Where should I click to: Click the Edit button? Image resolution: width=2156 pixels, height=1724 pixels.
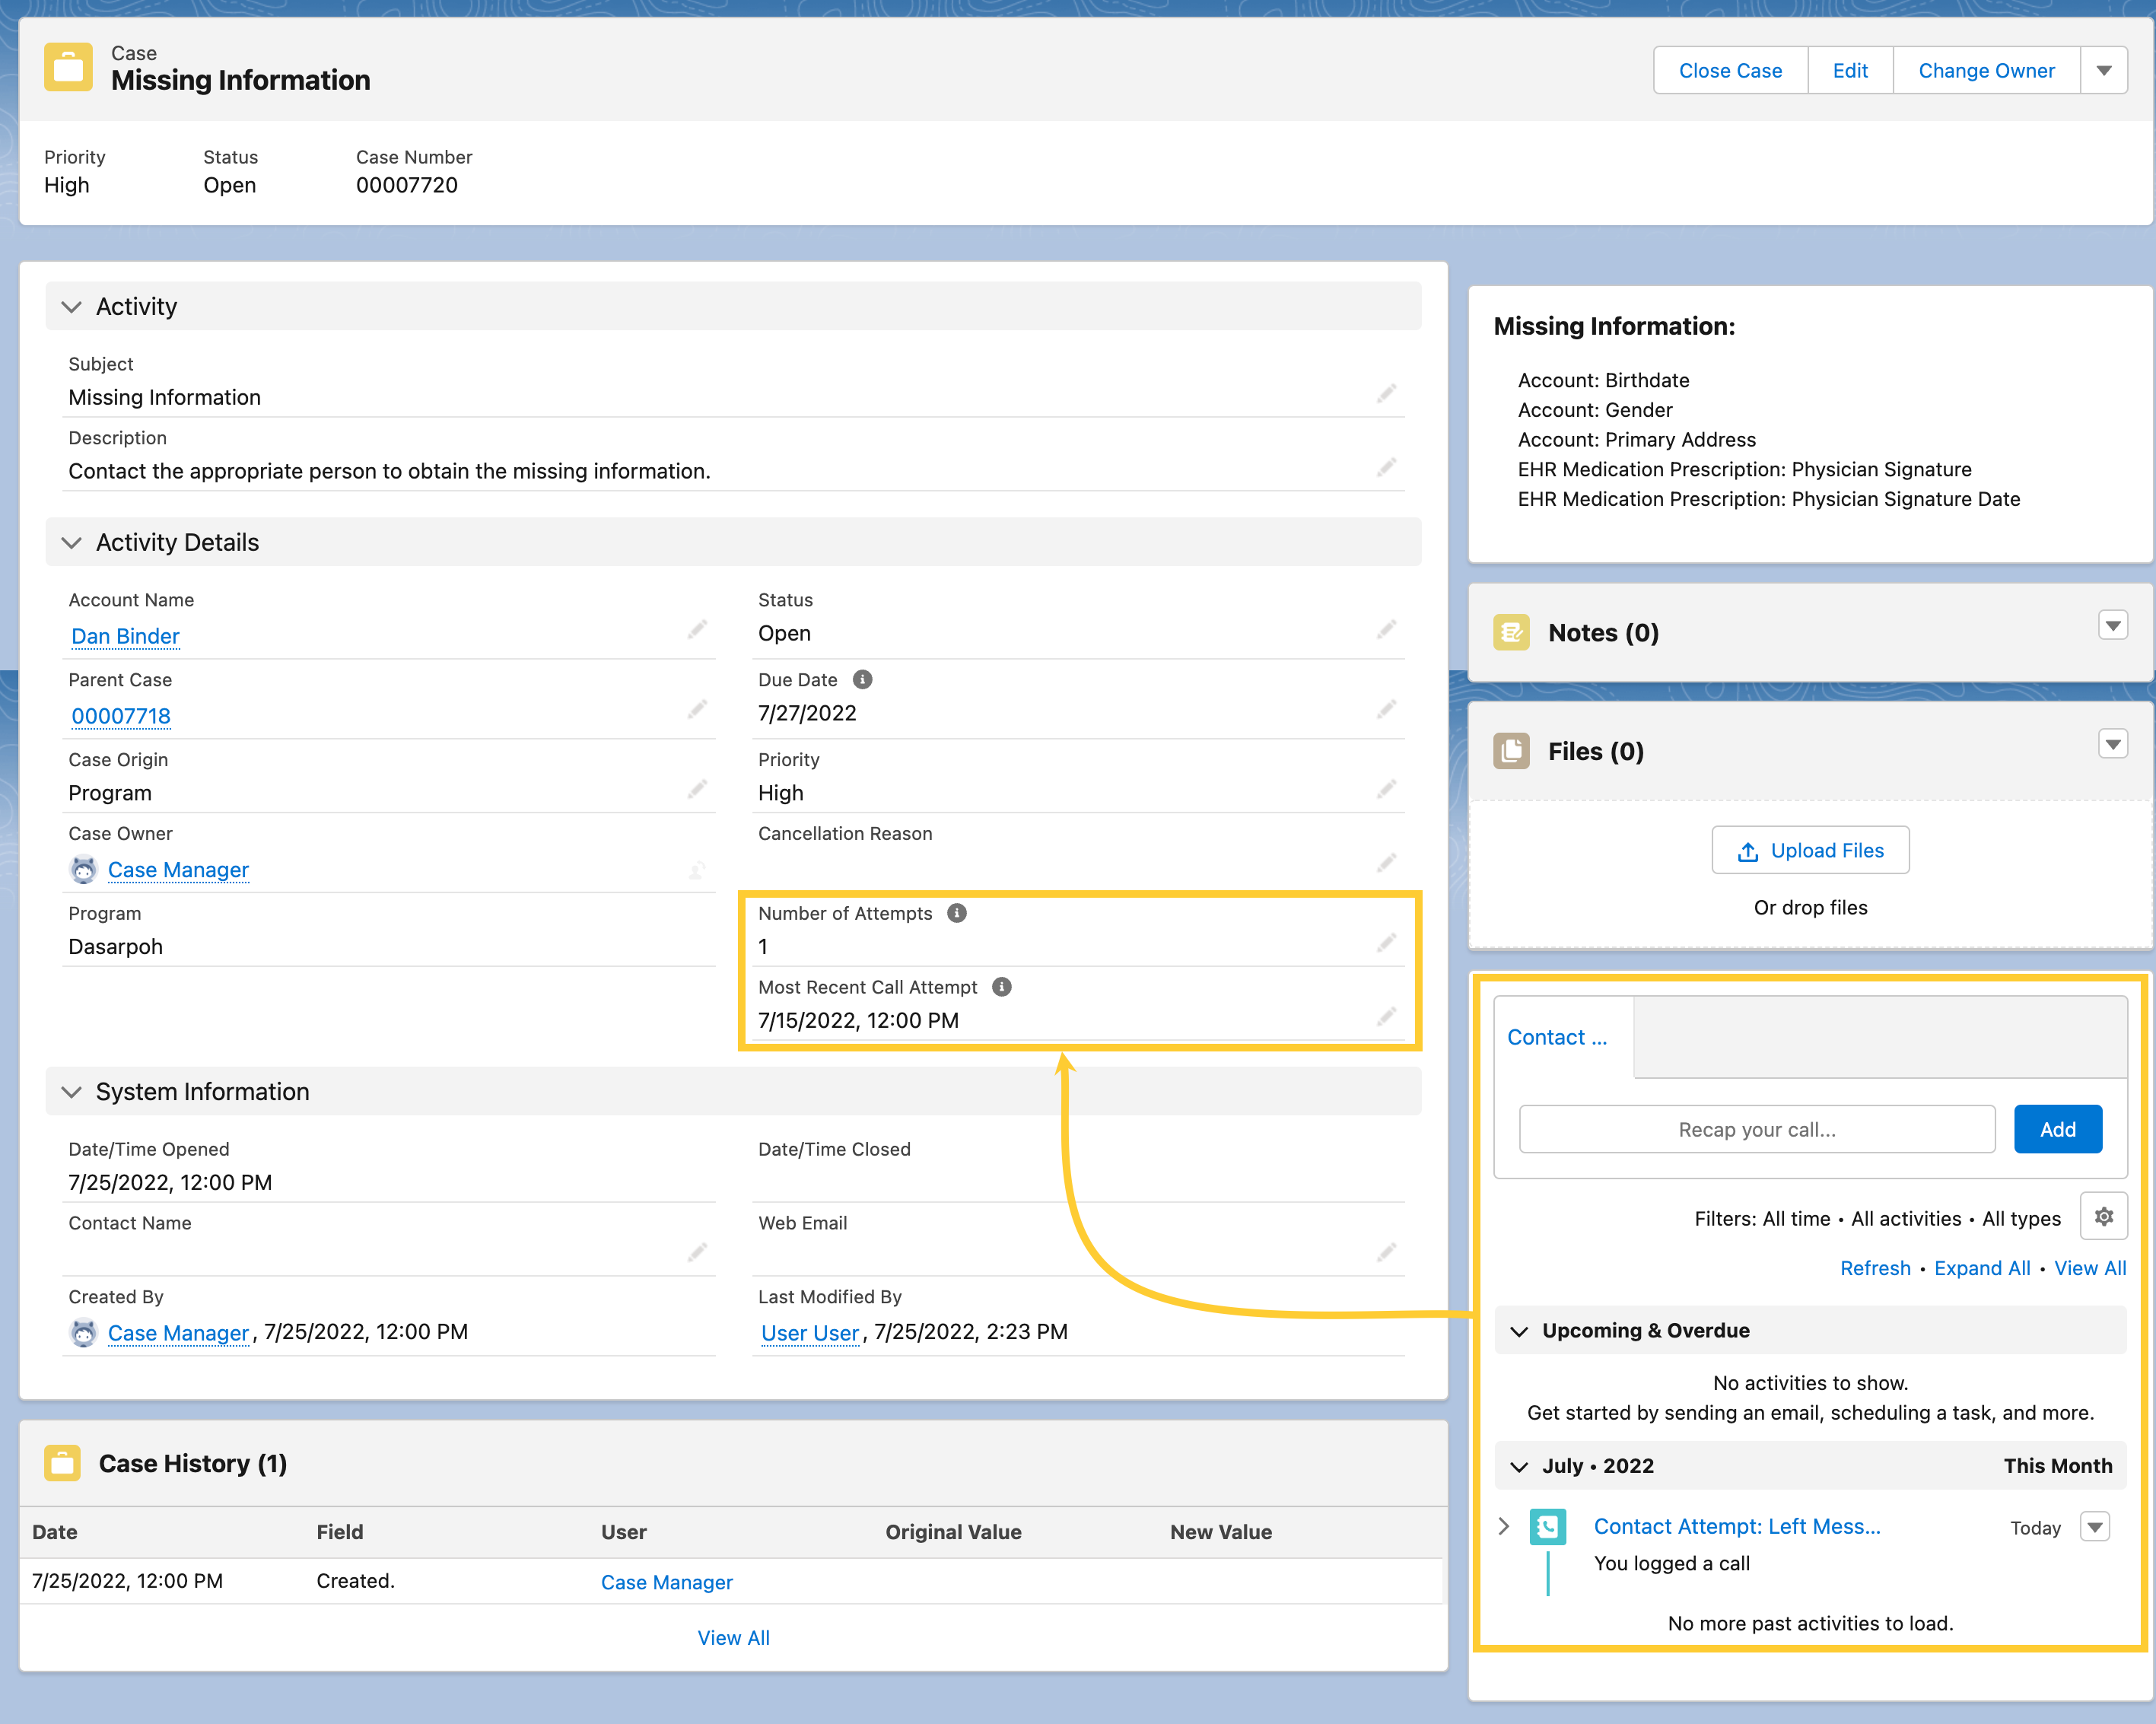click(1850, 70)
